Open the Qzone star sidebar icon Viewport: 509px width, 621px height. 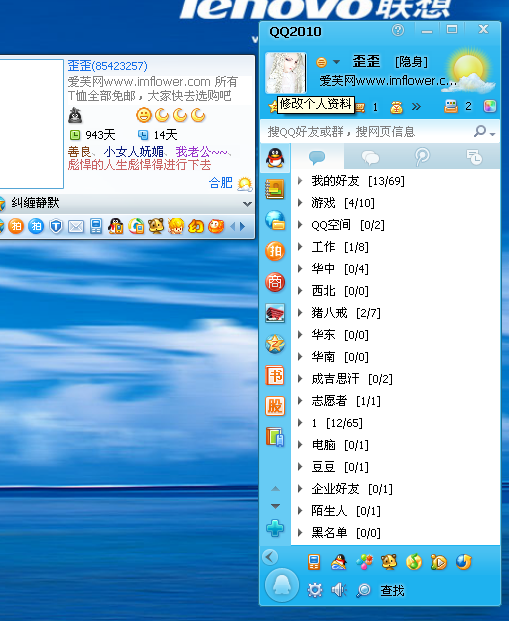click(x=275, y=344)
